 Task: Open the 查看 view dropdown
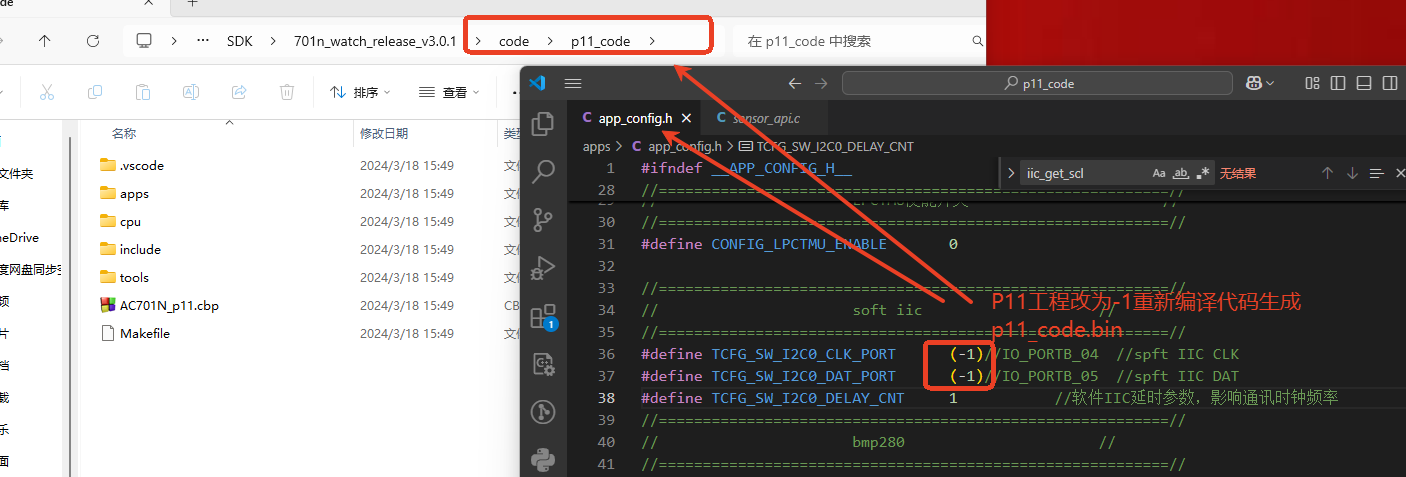point(449,92)
